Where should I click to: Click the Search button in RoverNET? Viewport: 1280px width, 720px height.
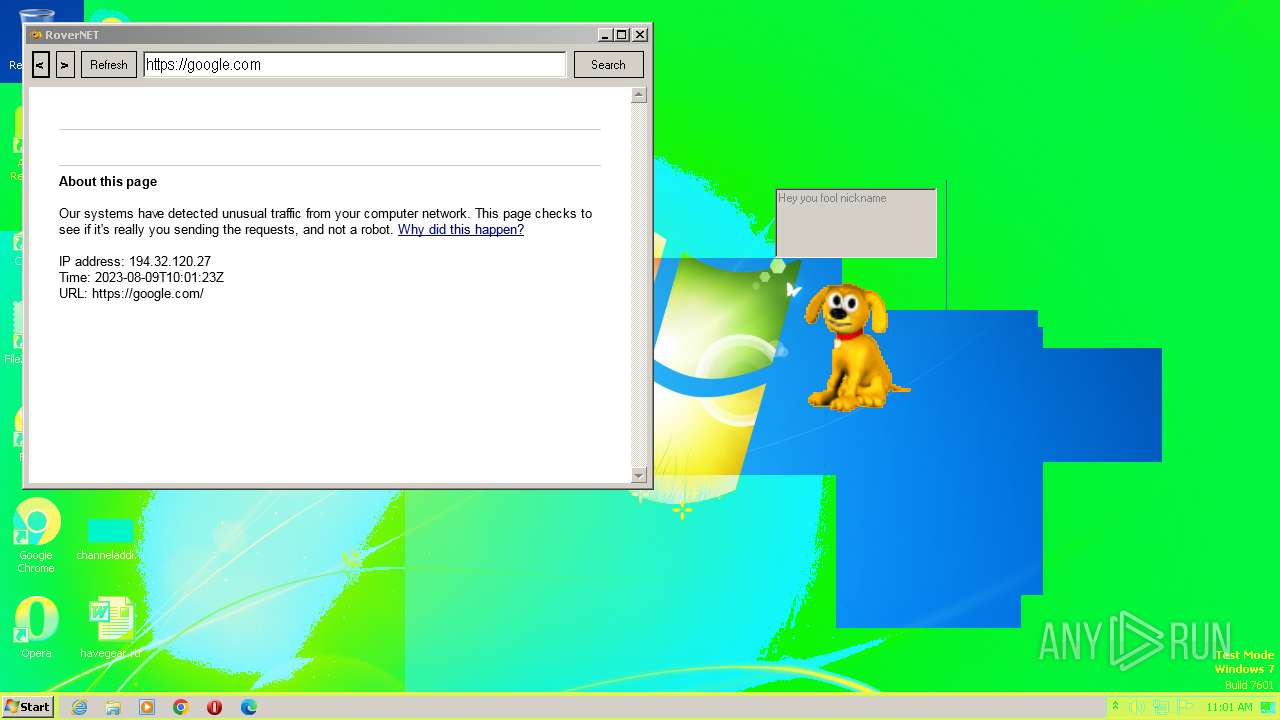point(608,65)
